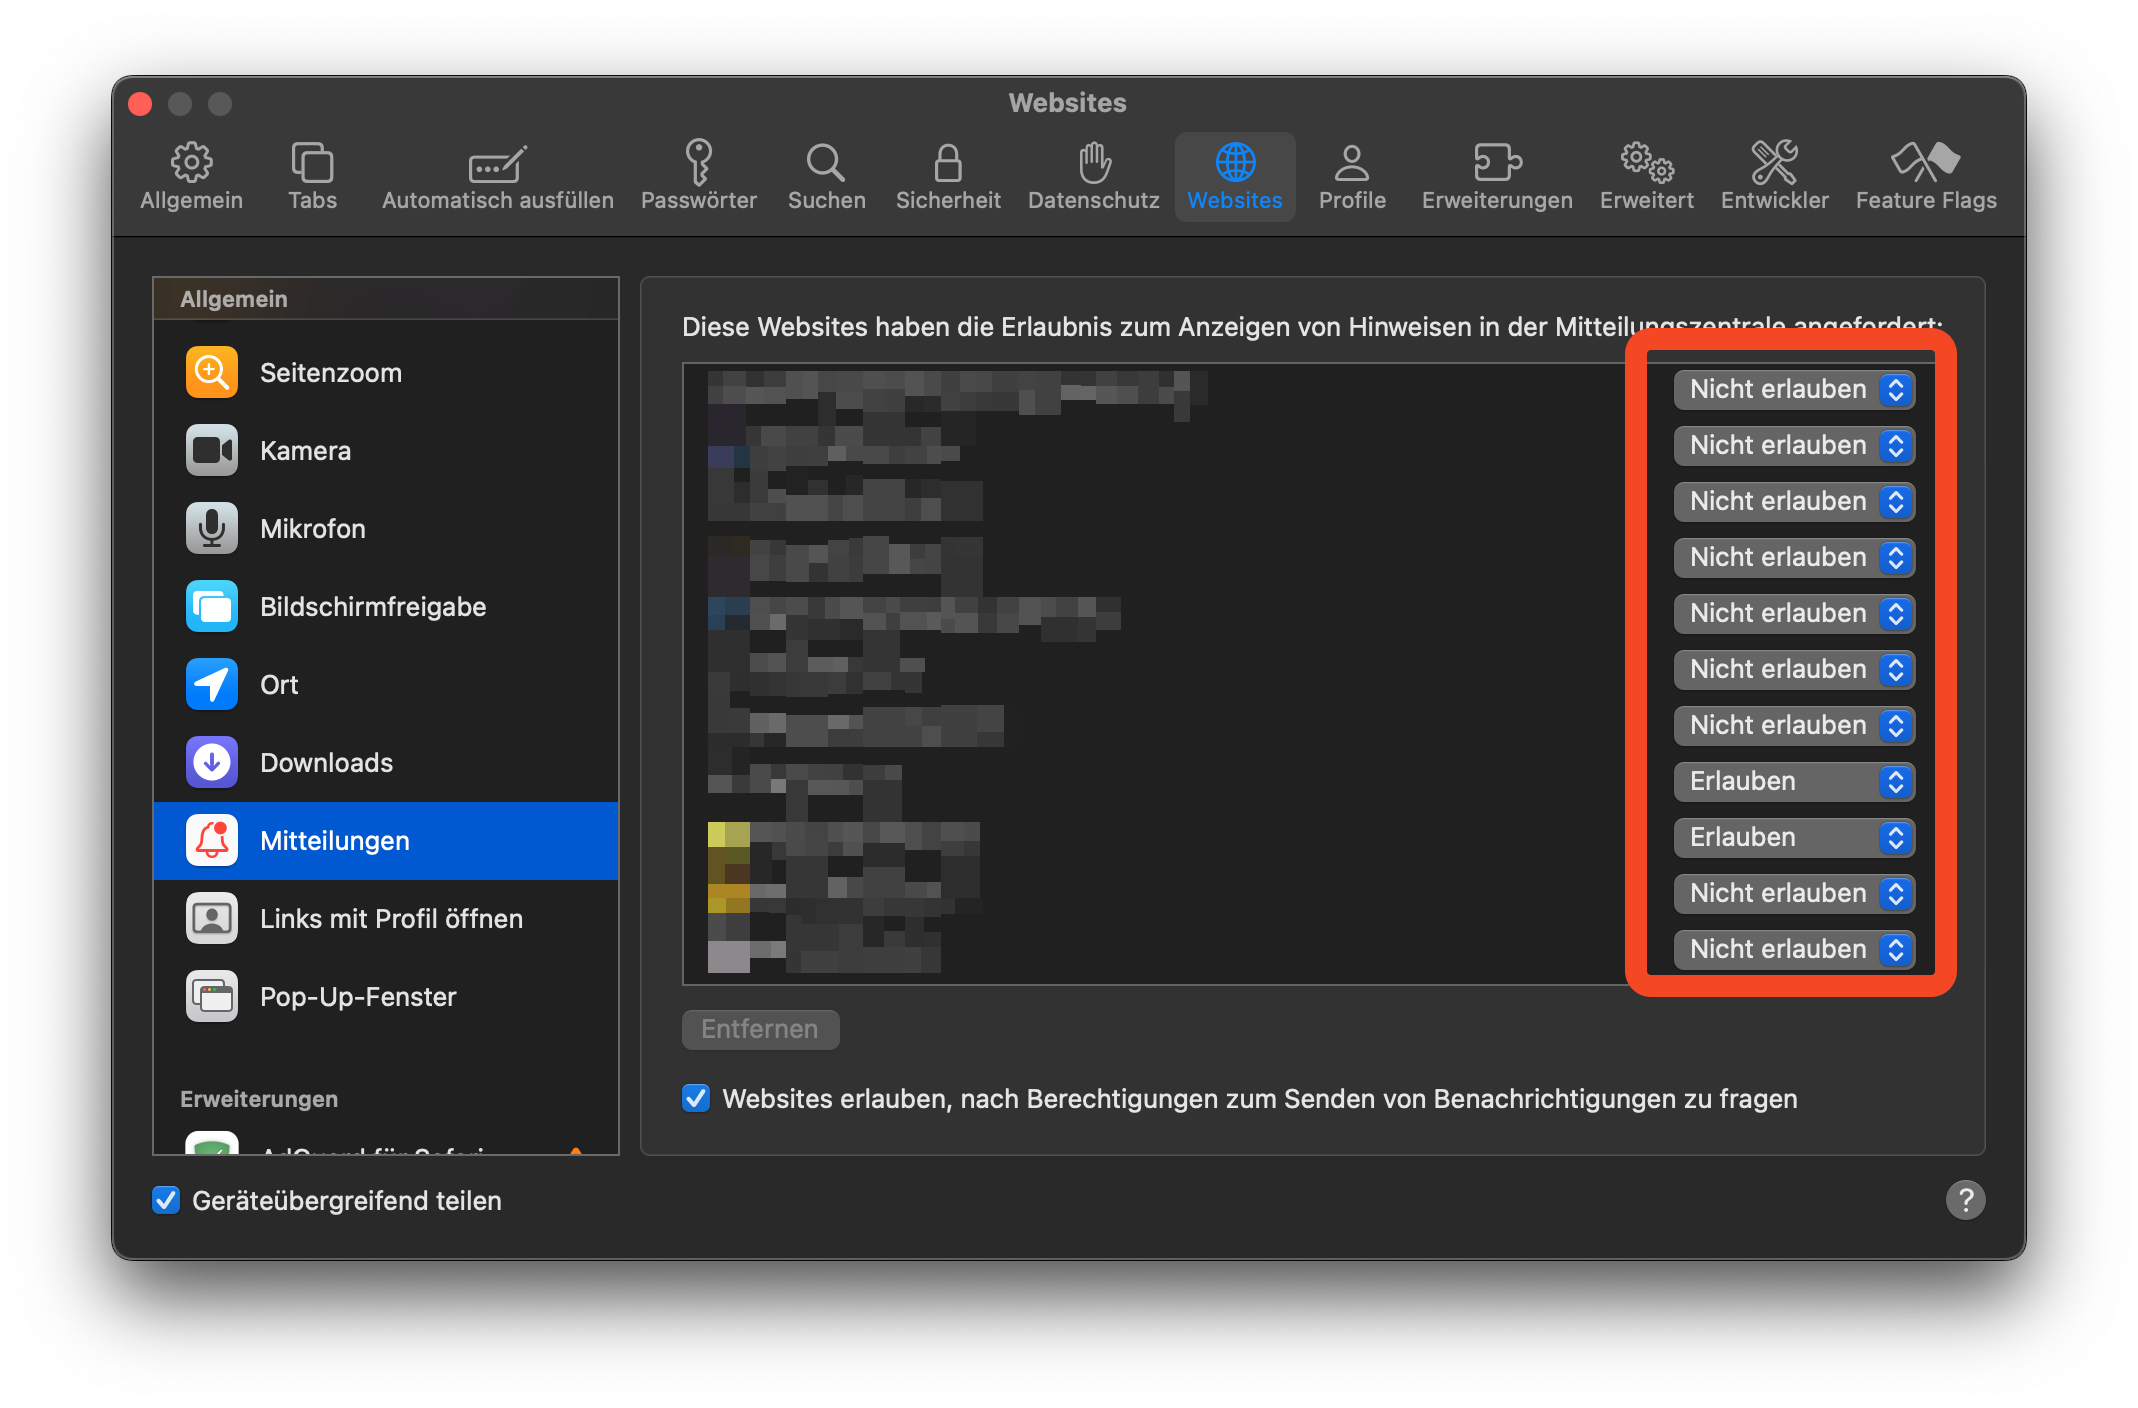Click the help question mark button
Image resolution: width=2138 pixels, height=1408 pixels.
1965,1200
